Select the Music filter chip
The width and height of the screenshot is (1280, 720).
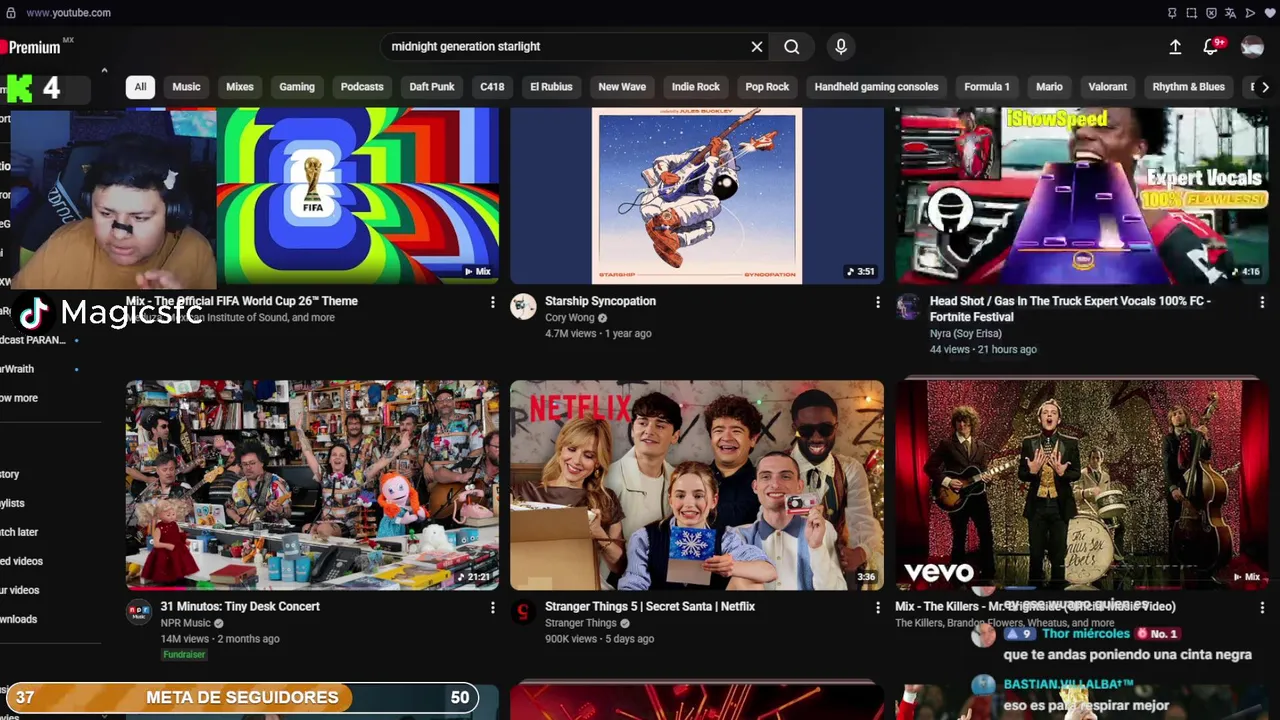186,87
